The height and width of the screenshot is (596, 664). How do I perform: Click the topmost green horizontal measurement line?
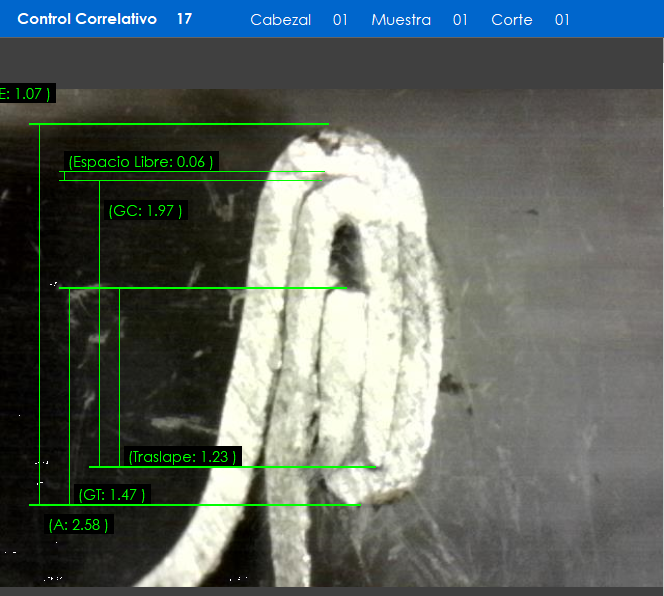[180, 125]
